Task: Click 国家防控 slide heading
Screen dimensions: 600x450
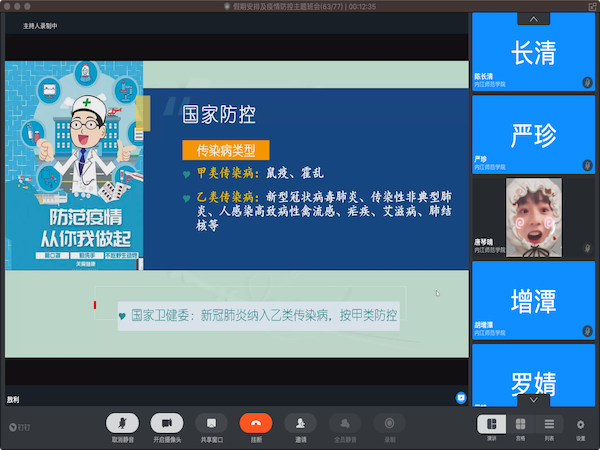Action: click(219, 114)
